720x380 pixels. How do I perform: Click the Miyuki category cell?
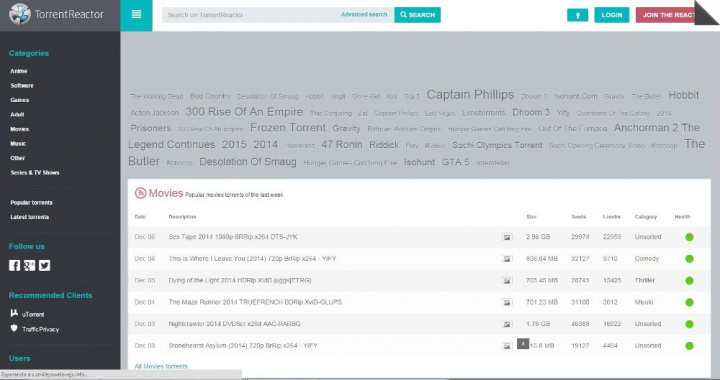(644, 302)
